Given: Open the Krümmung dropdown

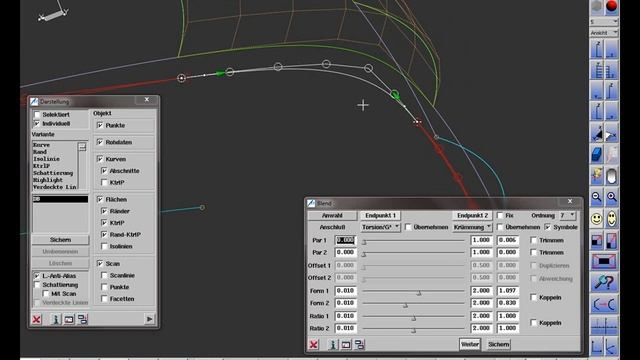Looking at the screenshot, I should (x=472, y=227).
